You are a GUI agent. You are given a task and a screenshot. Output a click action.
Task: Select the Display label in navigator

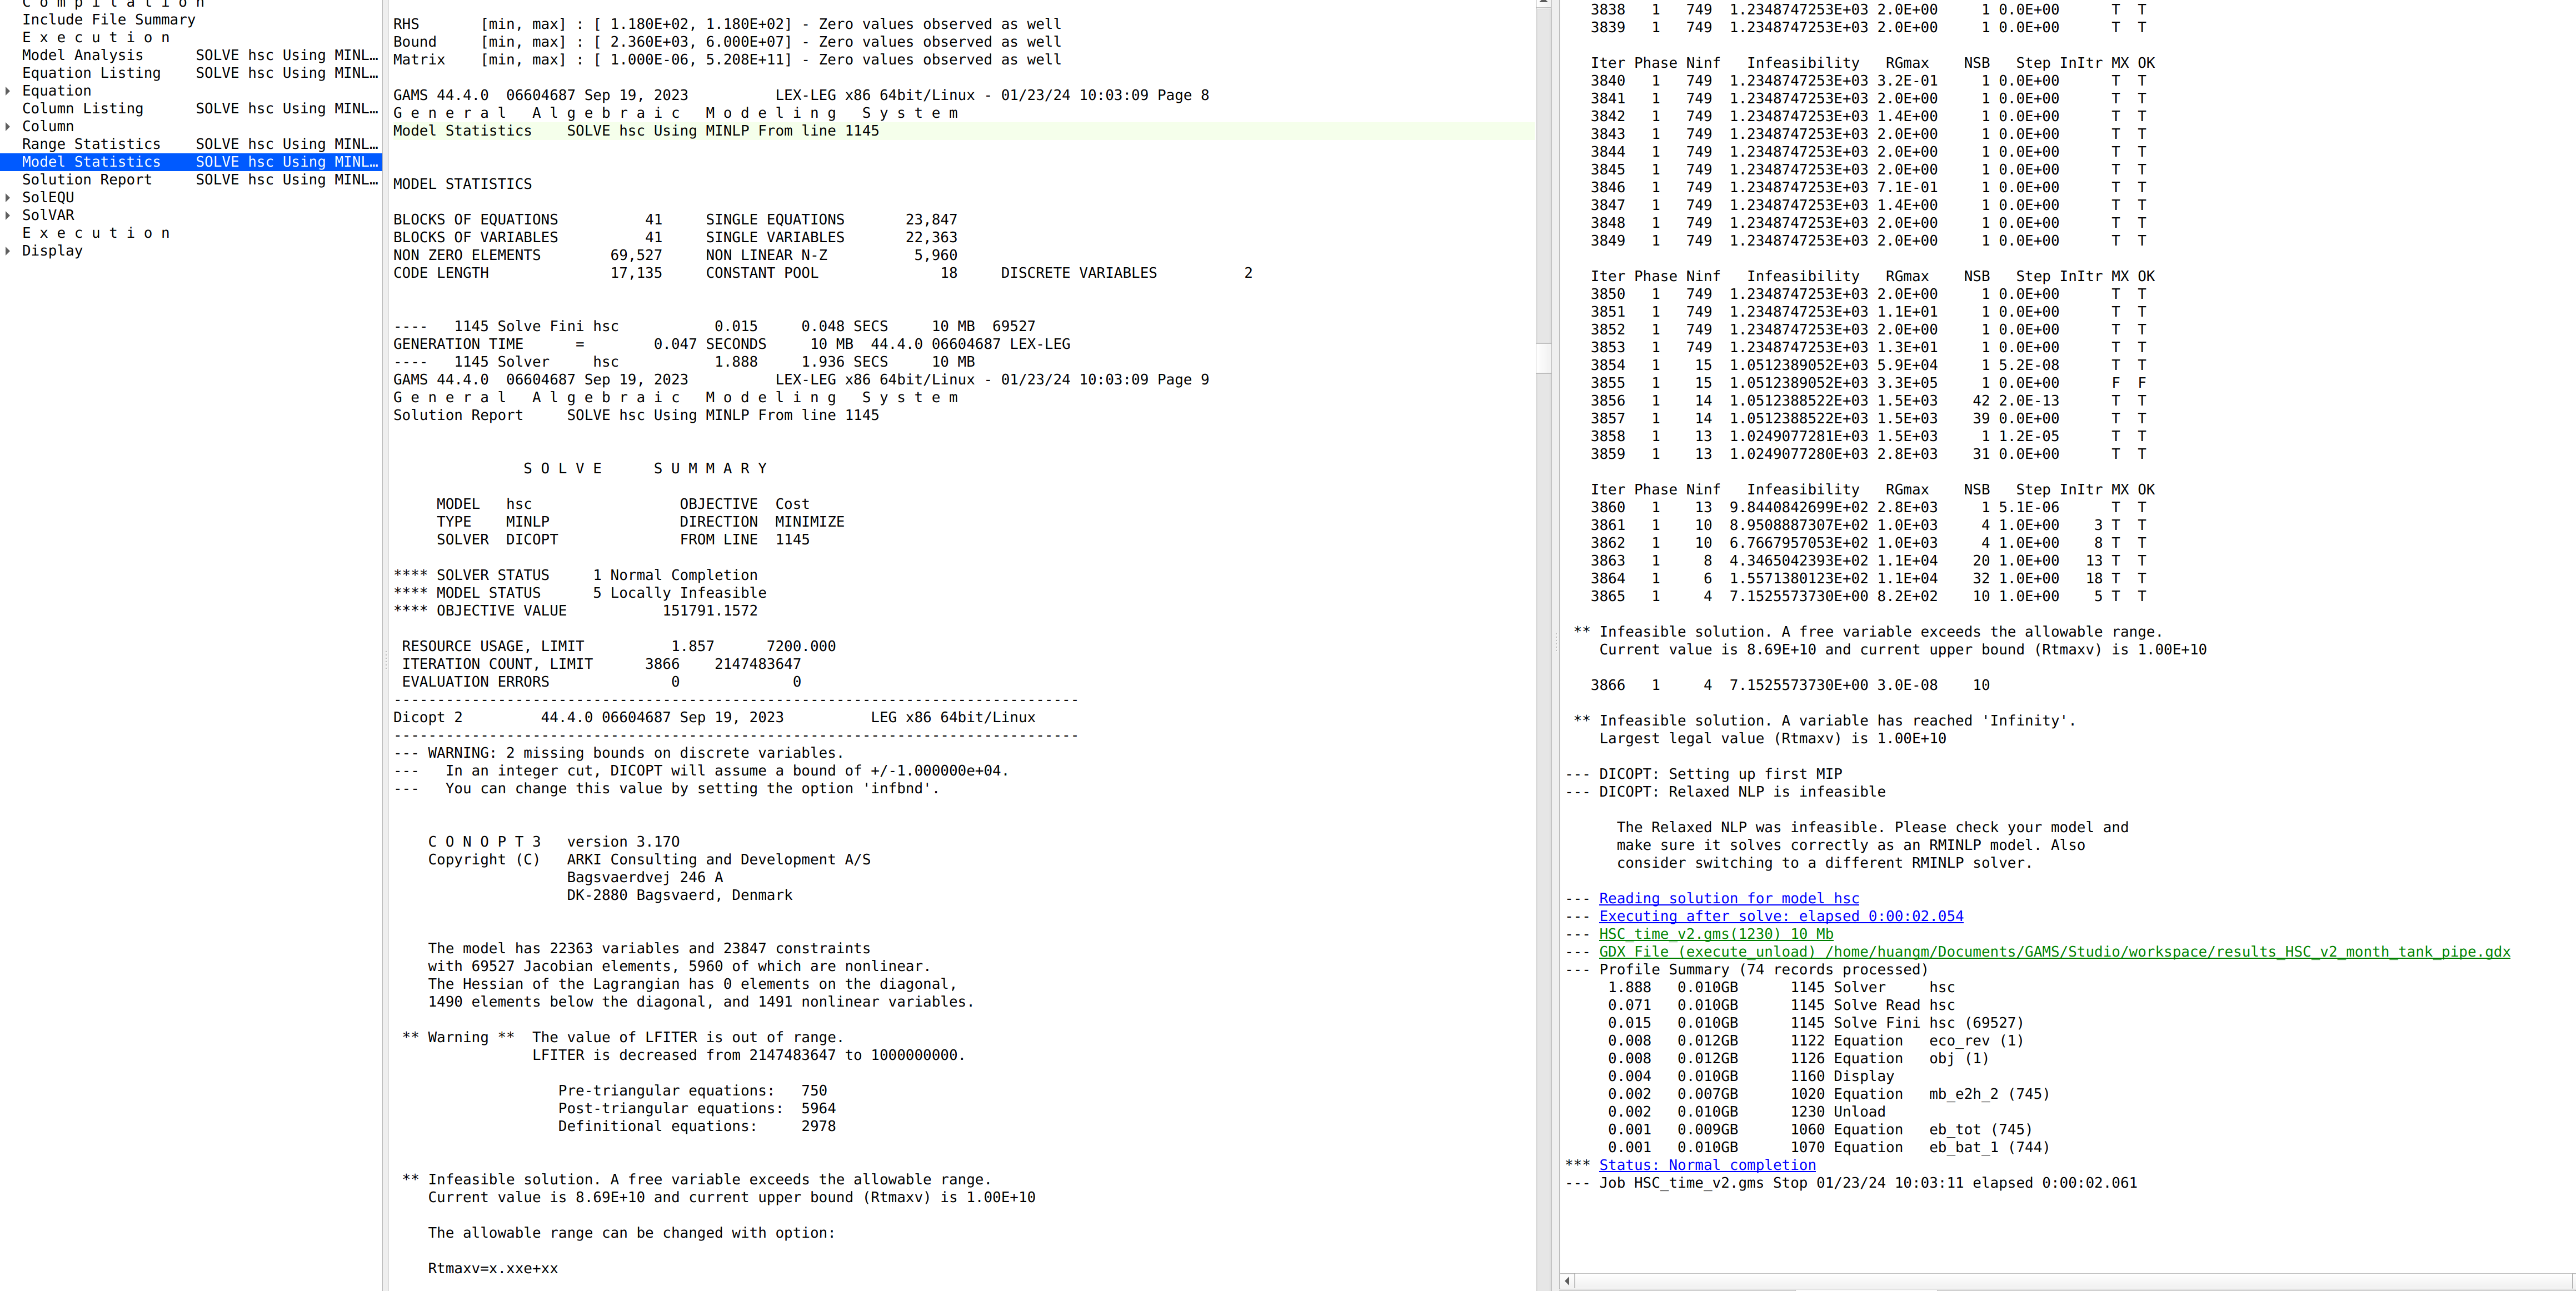pyautogui.click(x=52, y=251)
